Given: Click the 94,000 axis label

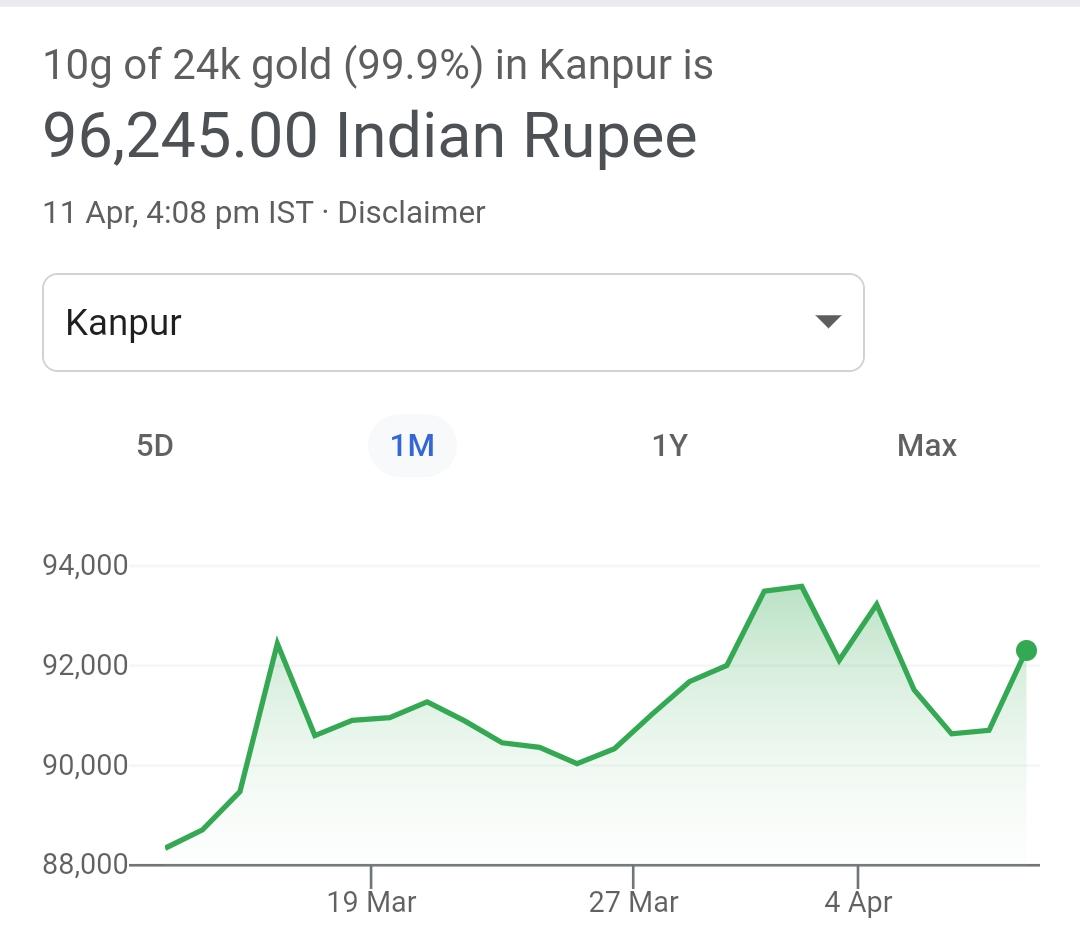Looking at the screenshot, I should (85, 566).
